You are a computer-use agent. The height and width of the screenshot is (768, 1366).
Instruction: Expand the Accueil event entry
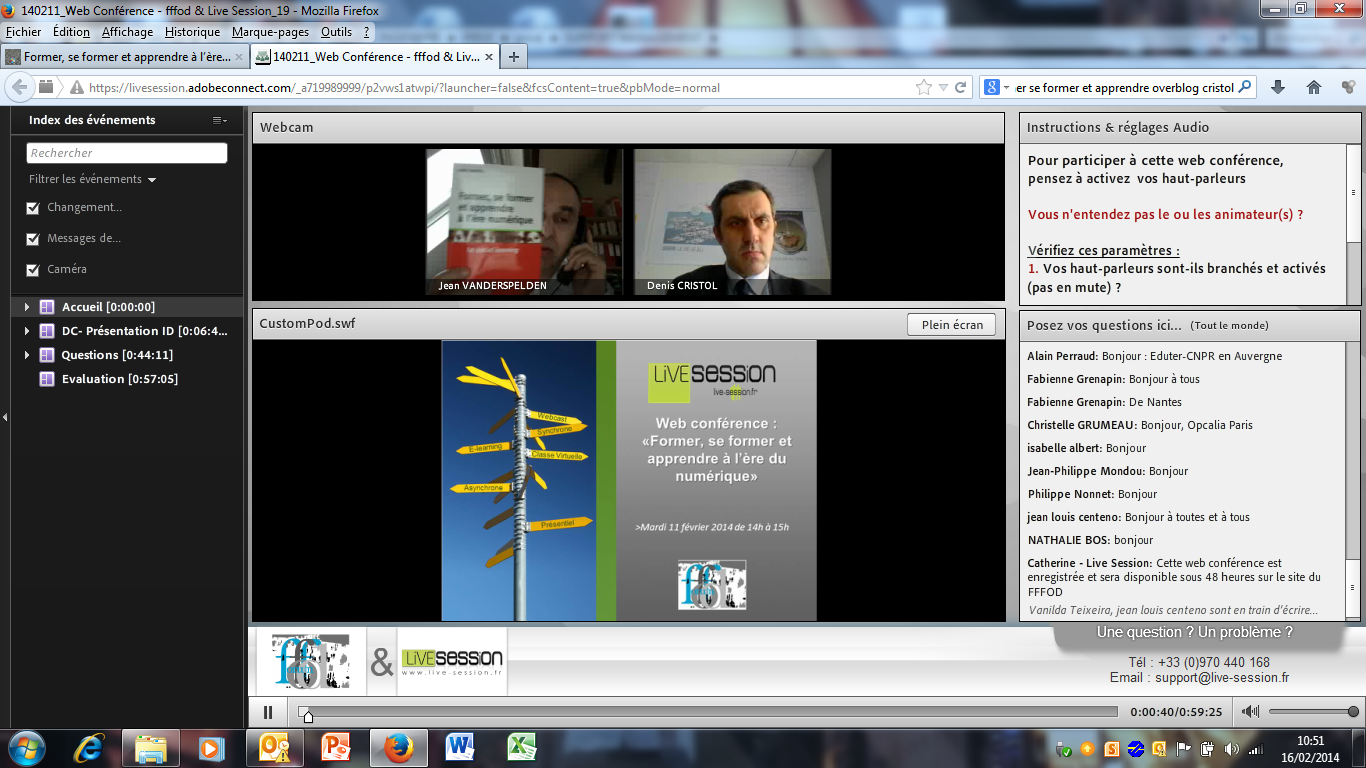(27, 307)
